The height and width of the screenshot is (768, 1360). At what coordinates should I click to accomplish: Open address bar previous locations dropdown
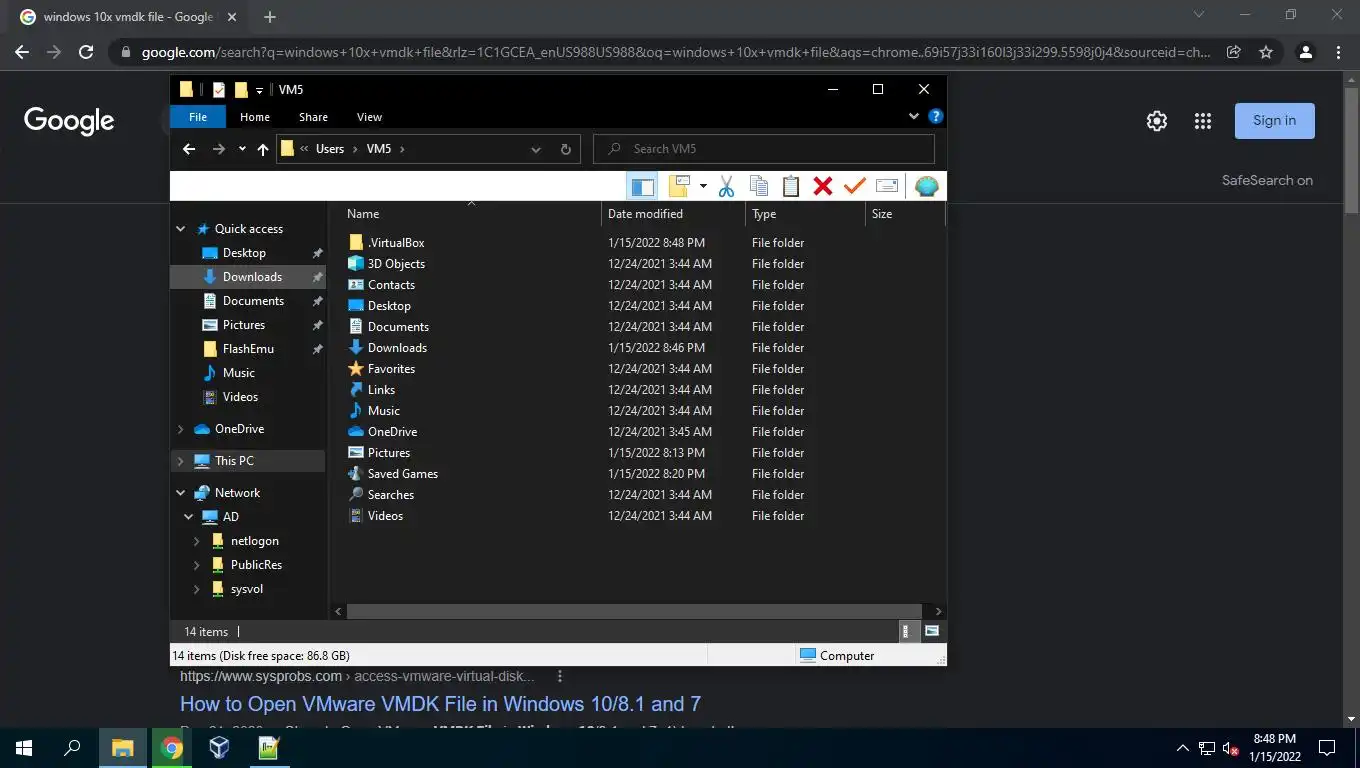click(536, 149)
